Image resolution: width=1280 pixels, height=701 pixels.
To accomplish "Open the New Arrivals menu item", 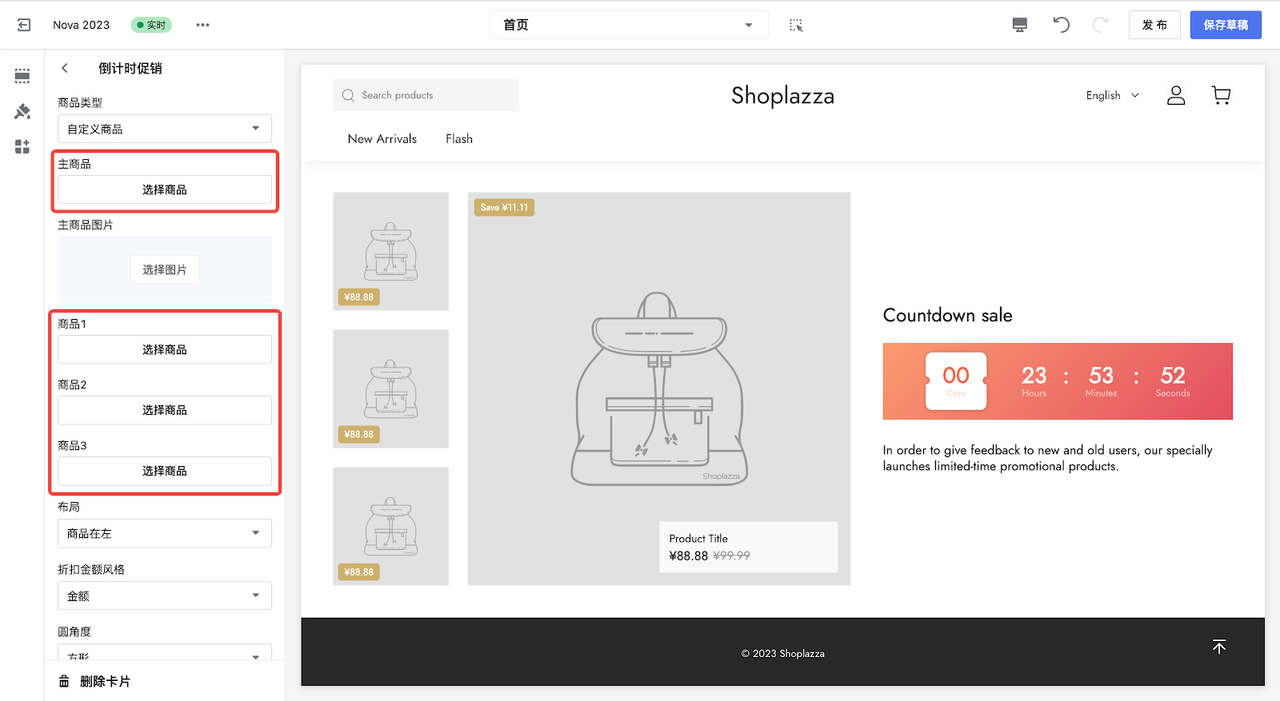I will tap(382, 139).
